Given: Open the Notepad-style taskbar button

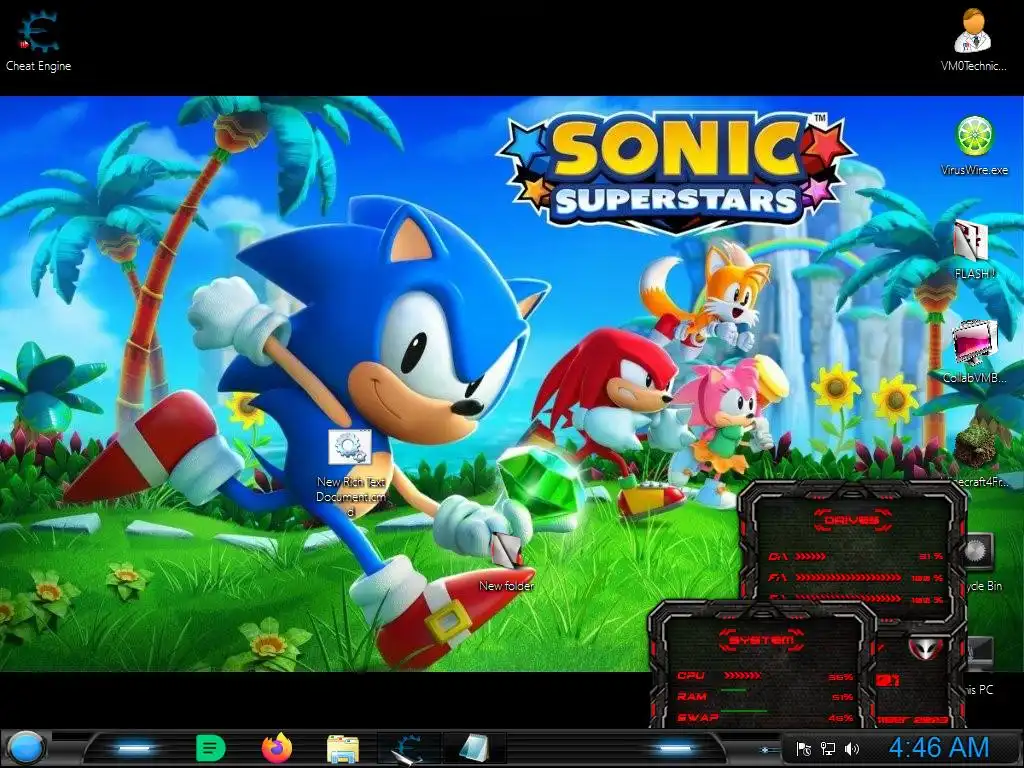Looking at the screenshot, I should click(474, 748).
